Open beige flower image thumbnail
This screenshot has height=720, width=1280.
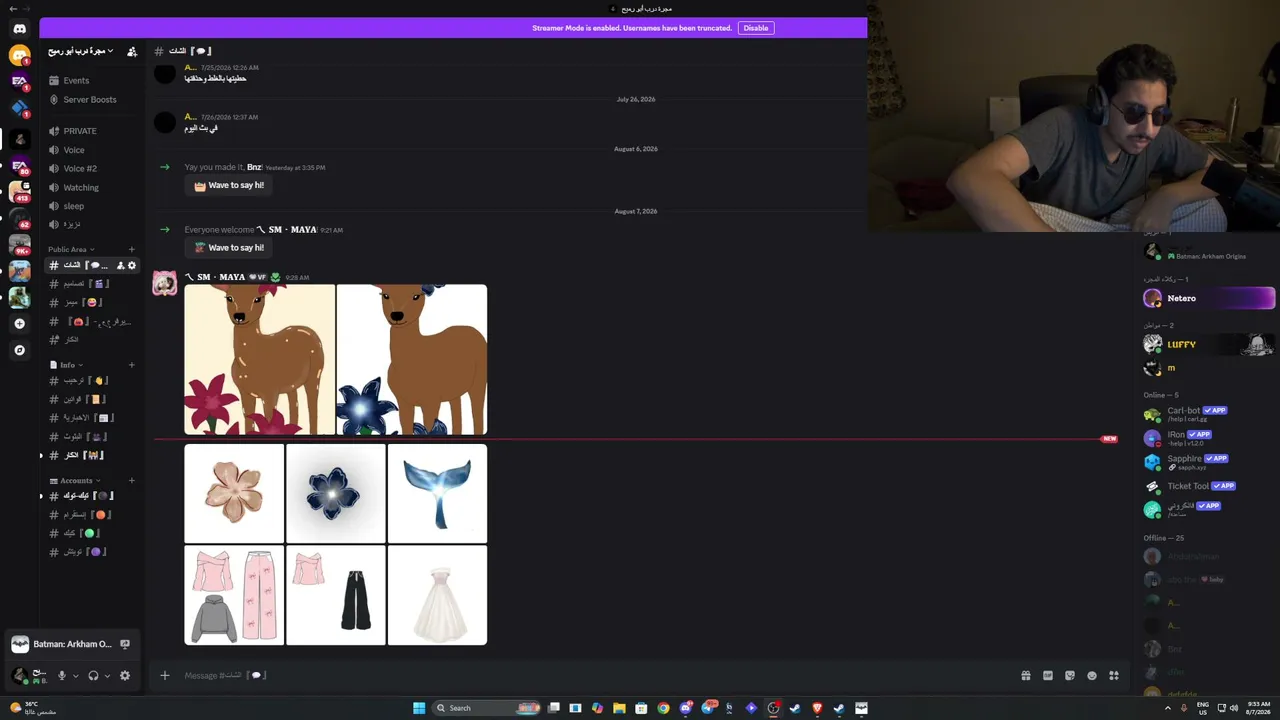click(234, 493)
